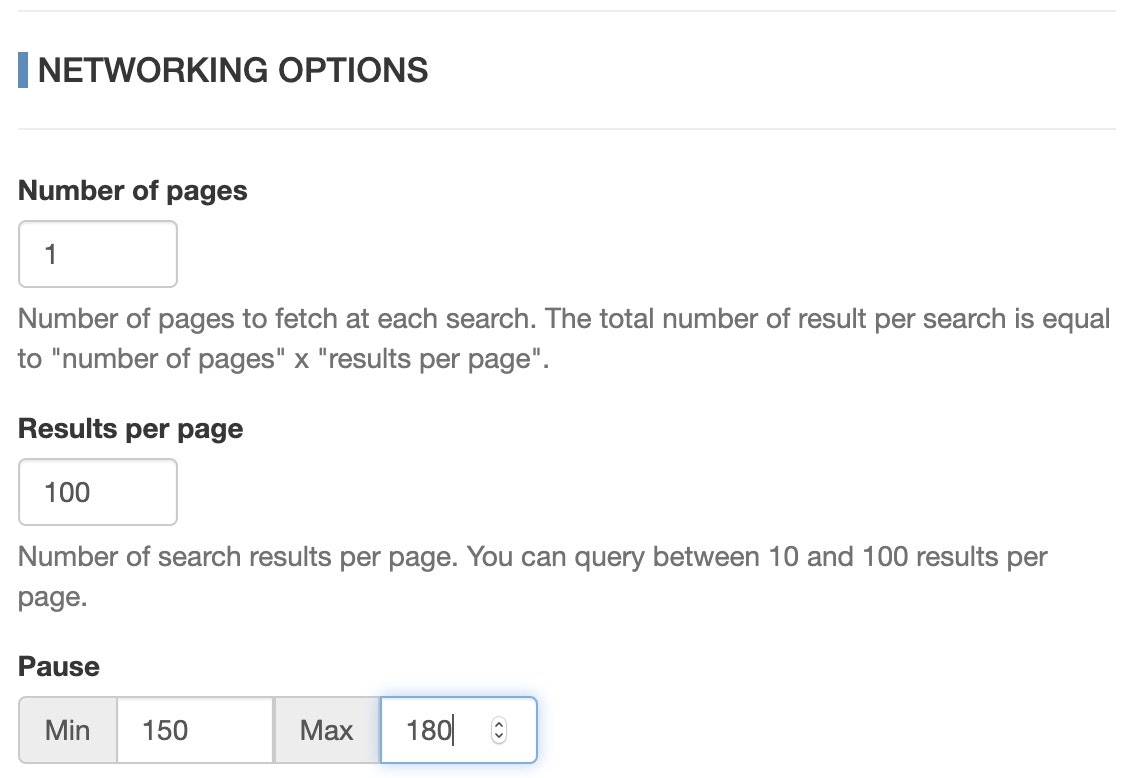Place cursor on the value 150
The image size is (1146, 778).
pyautogui.click(x=165, y=730)
